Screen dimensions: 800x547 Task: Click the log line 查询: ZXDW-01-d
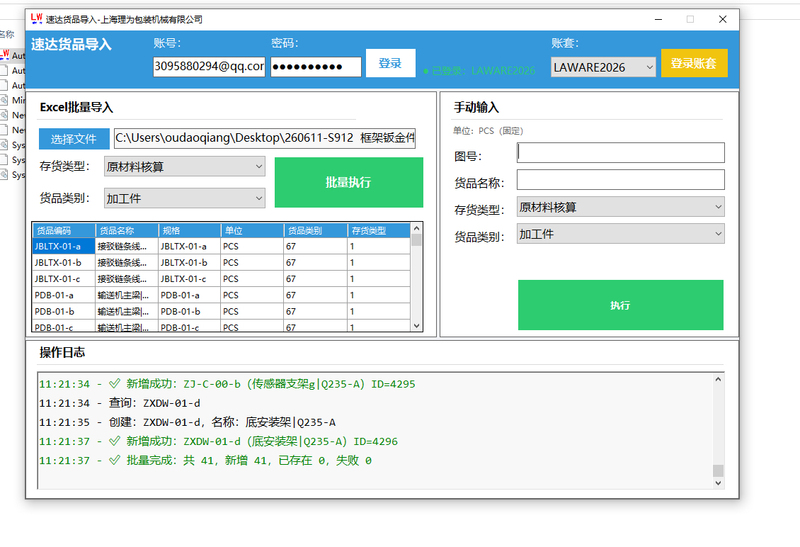[119, 403]
